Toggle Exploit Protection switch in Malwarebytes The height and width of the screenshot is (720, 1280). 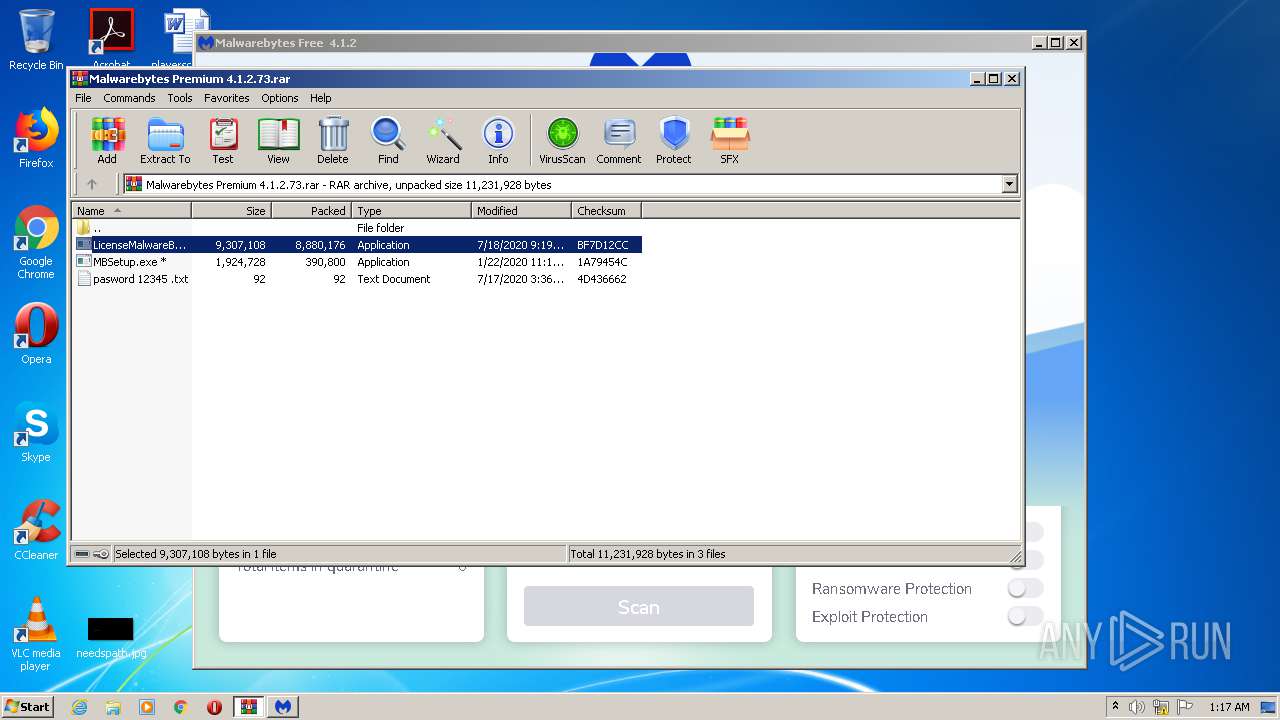coord(1025,616)
